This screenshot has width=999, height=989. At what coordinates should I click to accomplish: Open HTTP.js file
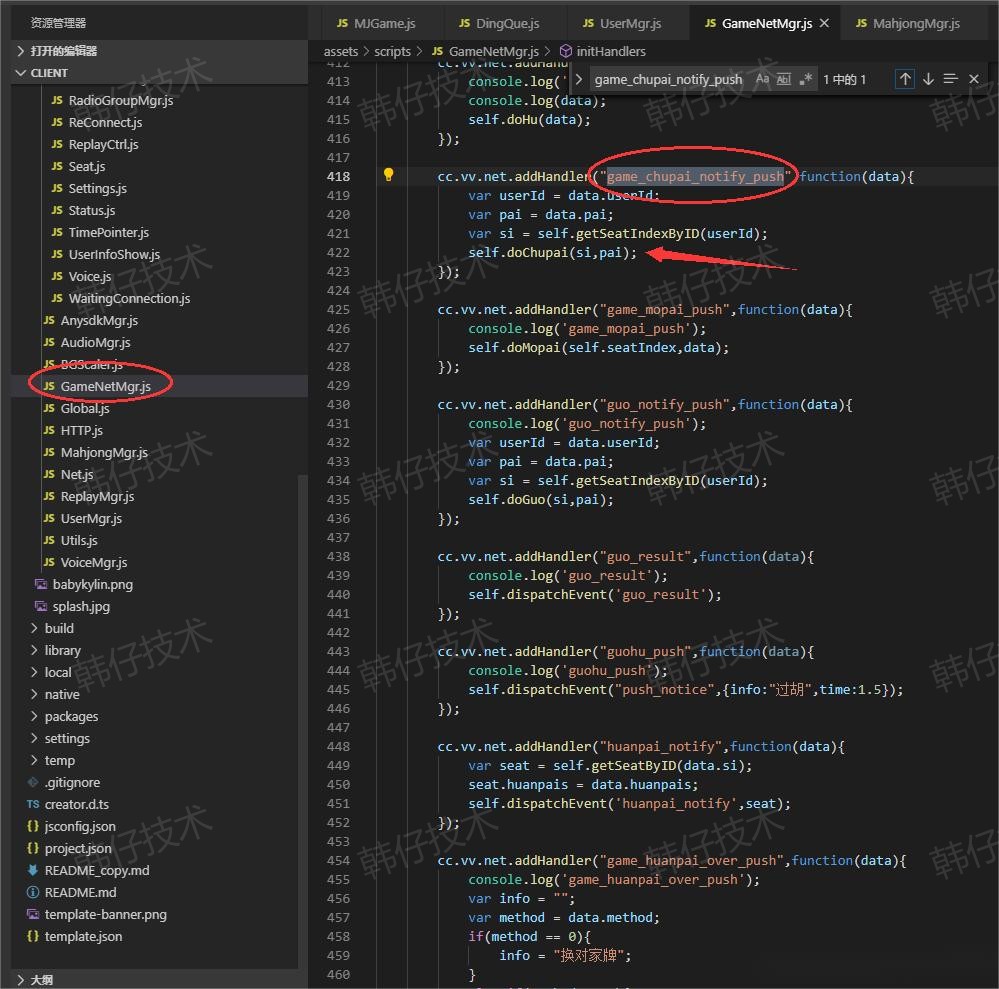(x=82, y=431)
